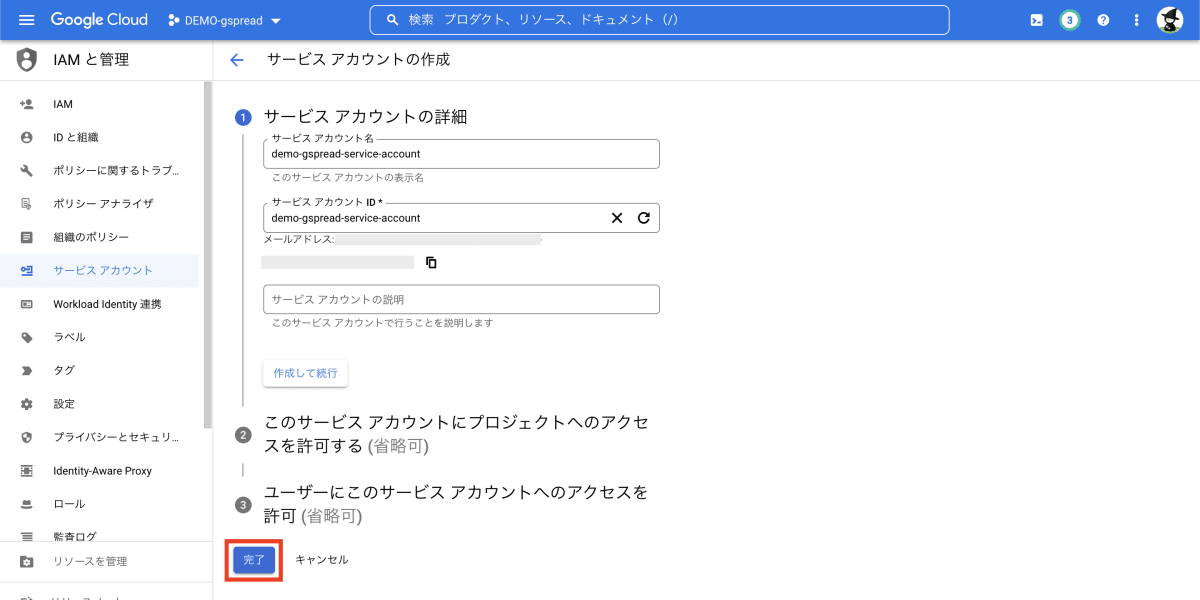Clear the service account ID with X
1200x600 pixels.
pos(617,218)
